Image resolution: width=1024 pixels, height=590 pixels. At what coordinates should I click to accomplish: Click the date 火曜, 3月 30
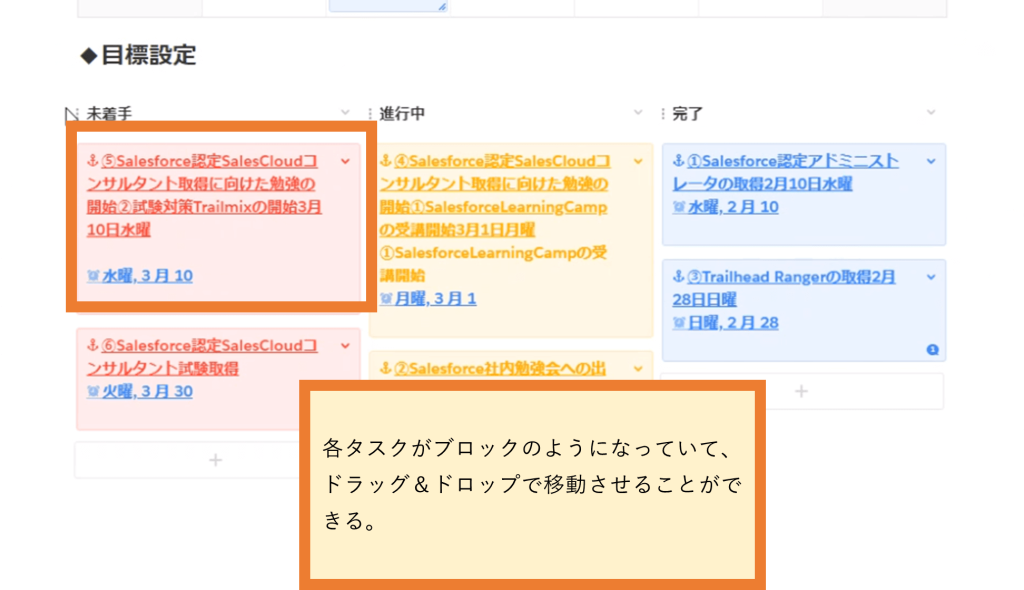point(148,391)
